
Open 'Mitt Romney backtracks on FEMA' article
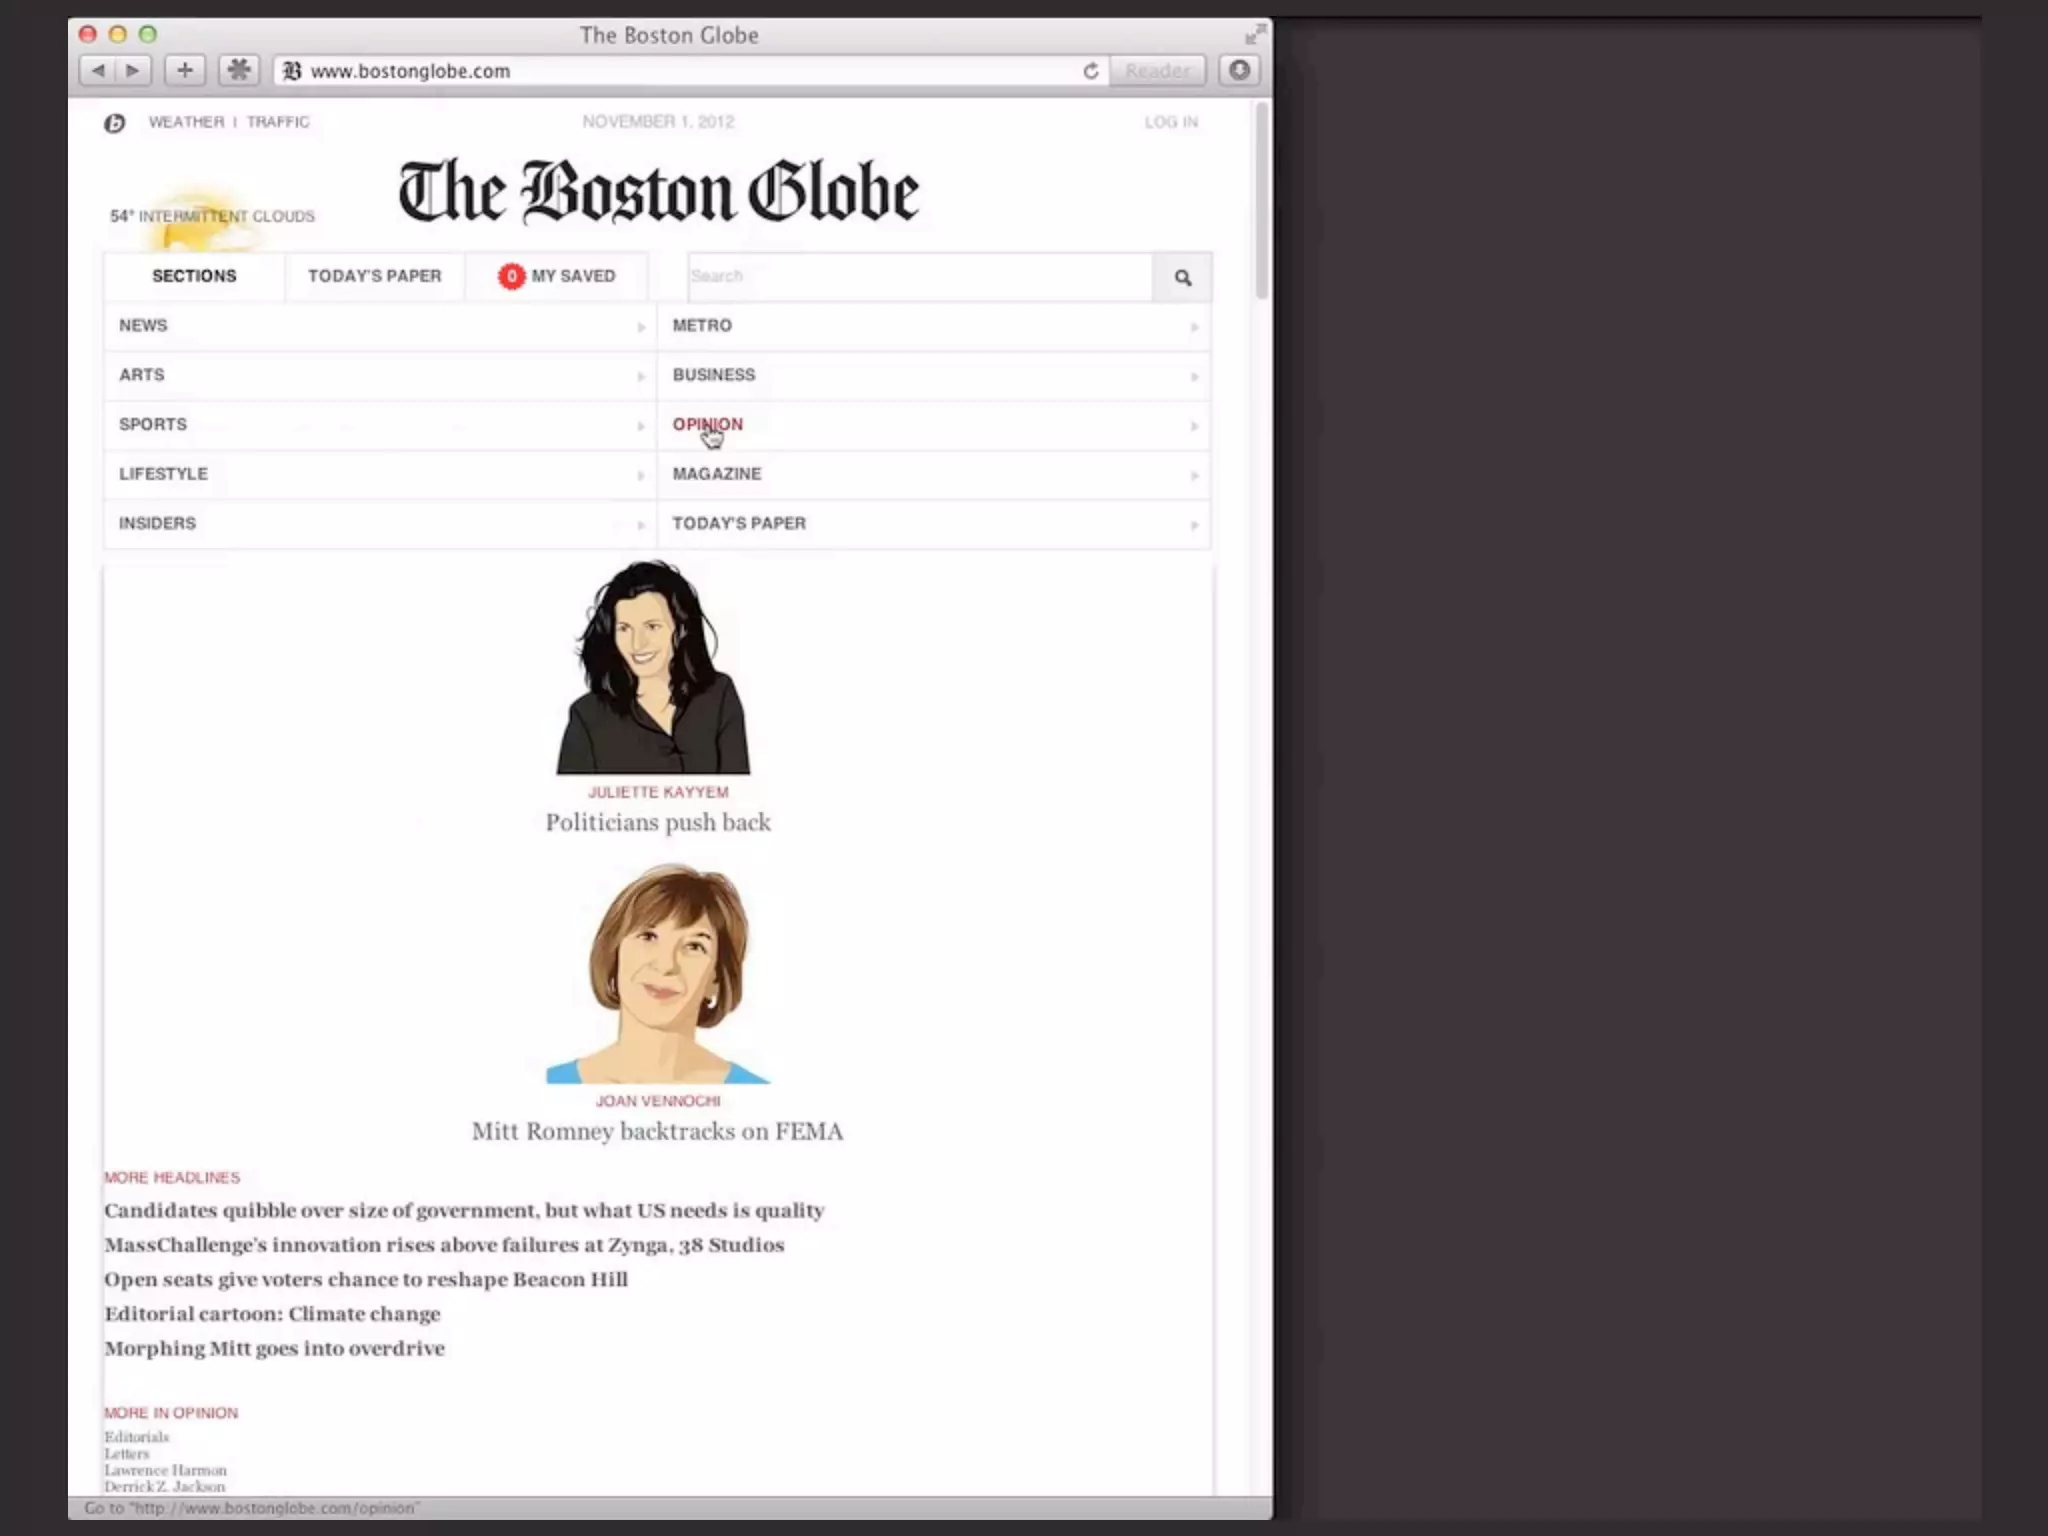[x=657, y=1131]
